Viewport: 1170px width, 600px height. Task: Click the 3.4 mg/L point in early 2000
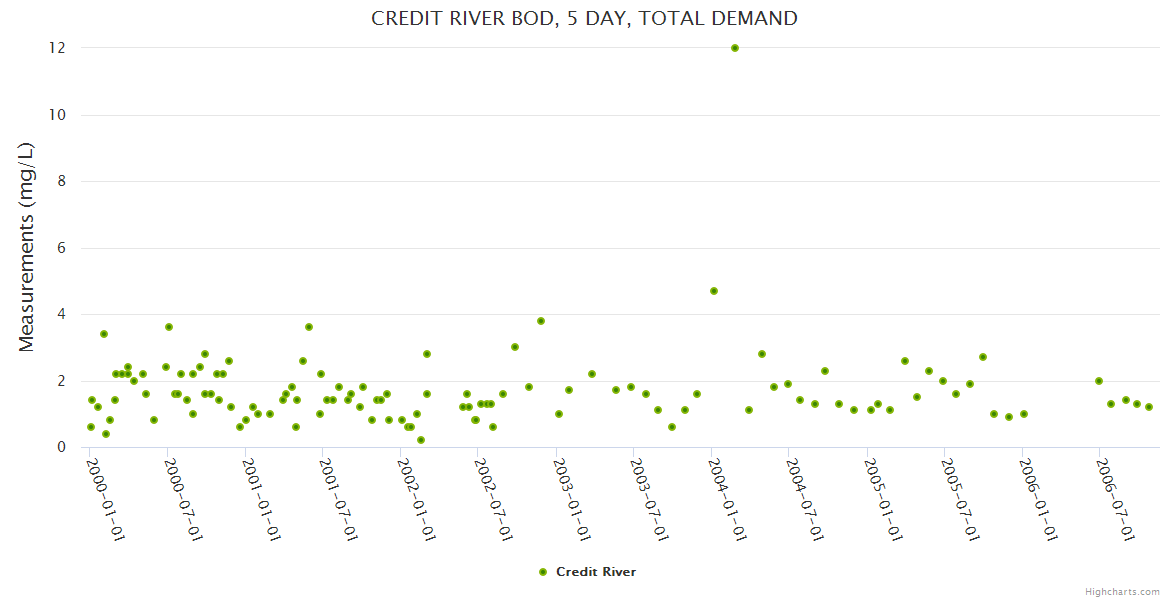pyautogui.click(x=104, y=334)
